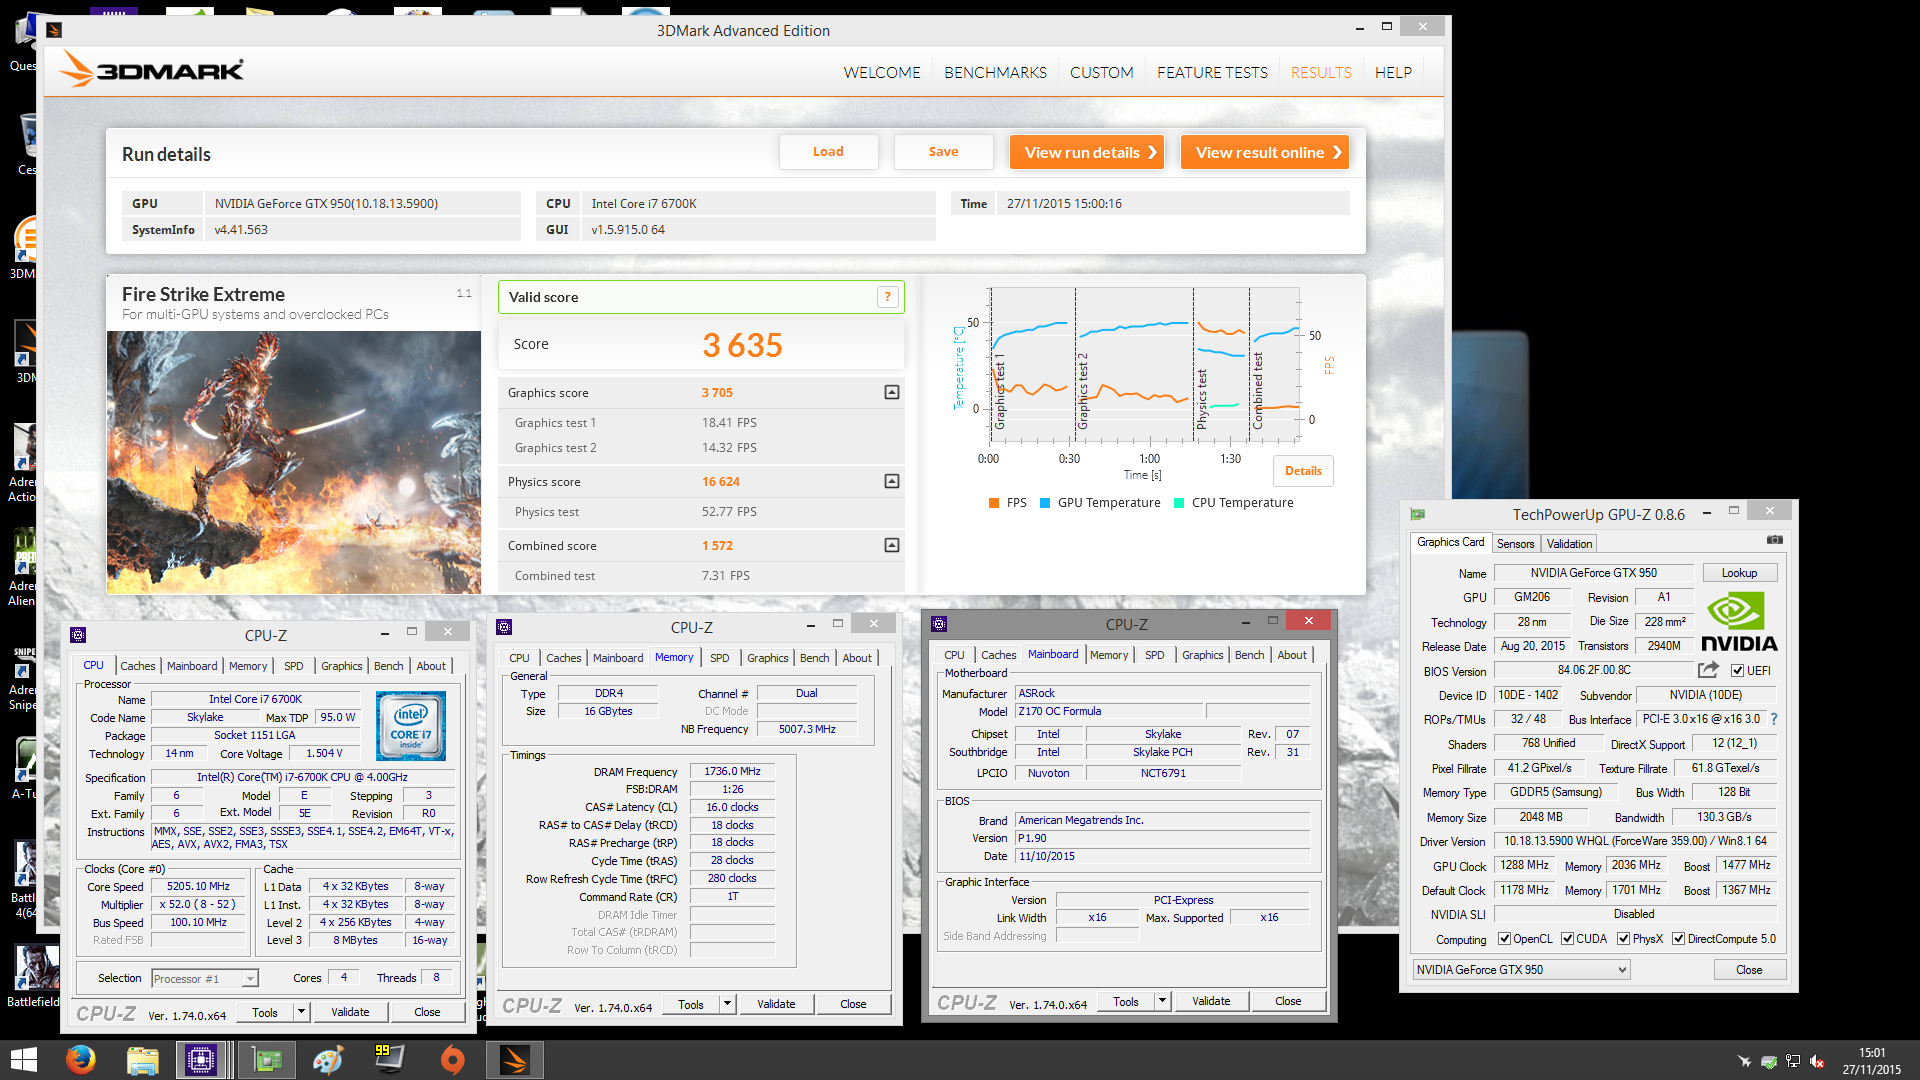
Task: Click the CPU-Z Mainboard window title icon
Action: click(x=938, y=624)
